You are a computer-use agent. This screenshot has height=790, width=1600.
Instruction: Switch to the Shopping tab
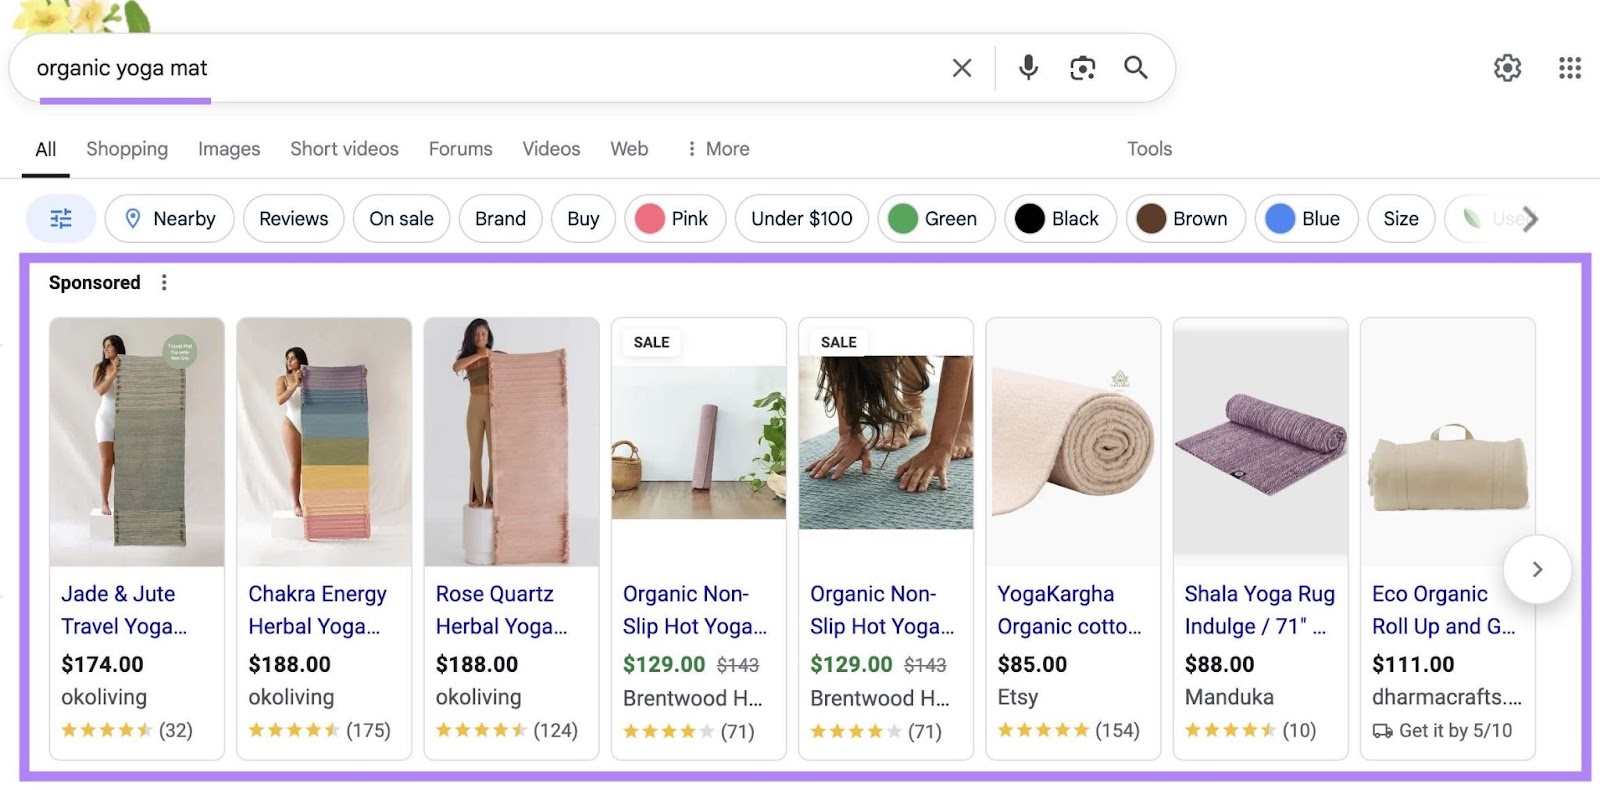(126, 148)
